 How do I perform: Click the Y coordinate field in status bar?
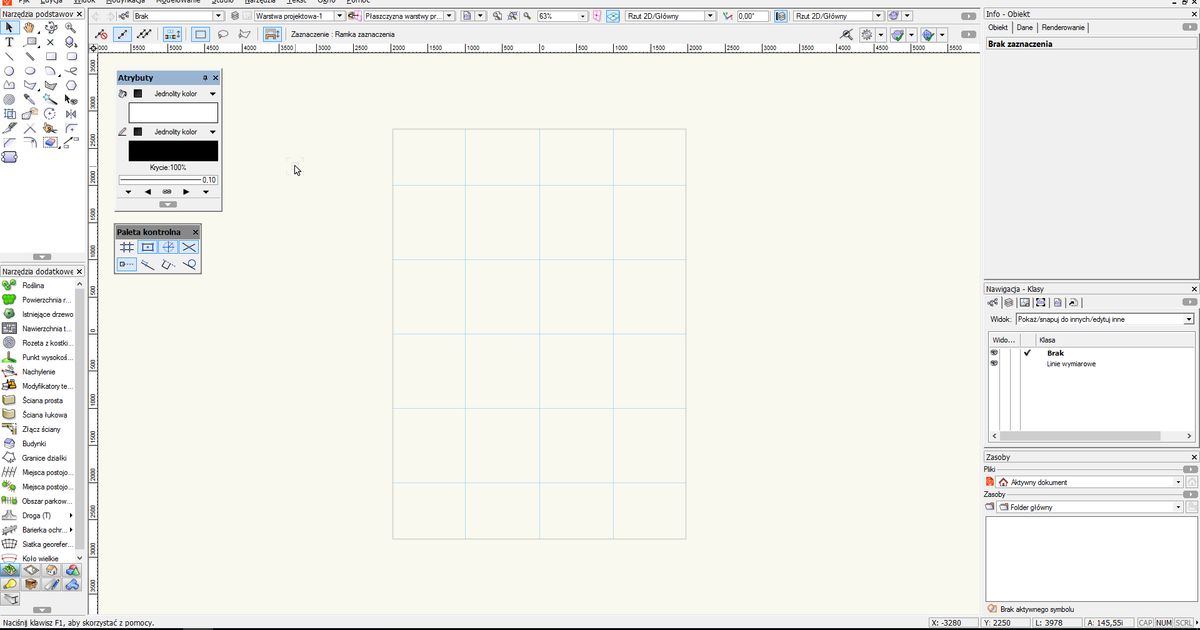coord(1000,622)
